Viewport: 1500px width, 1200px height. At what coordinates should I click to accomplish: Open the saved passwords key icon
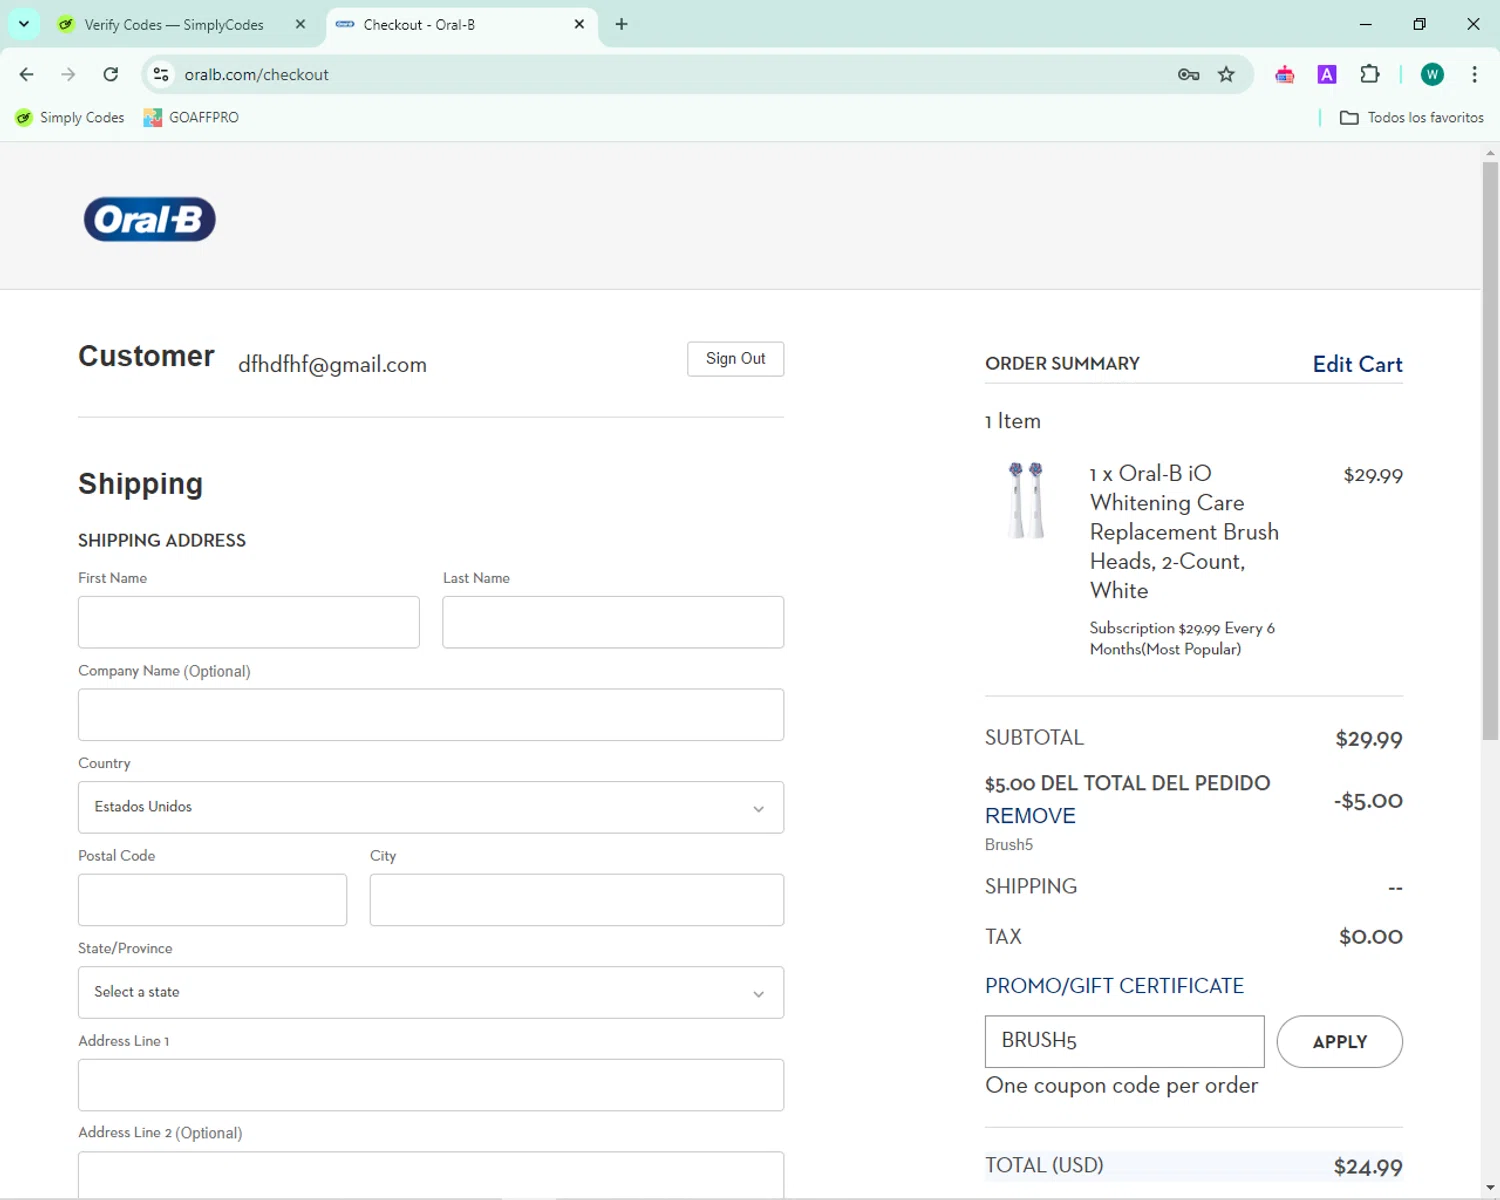point(1188,74)
